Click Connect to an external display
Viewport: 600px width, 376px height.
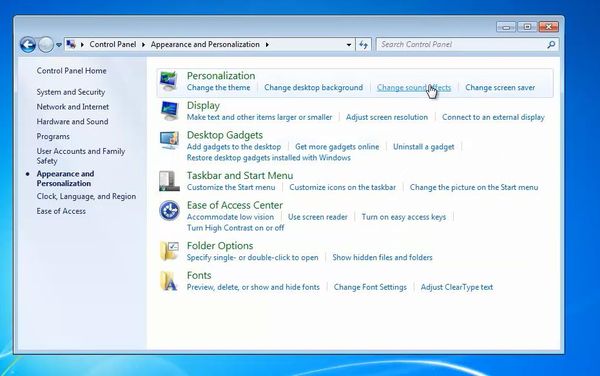pos(493,117)
